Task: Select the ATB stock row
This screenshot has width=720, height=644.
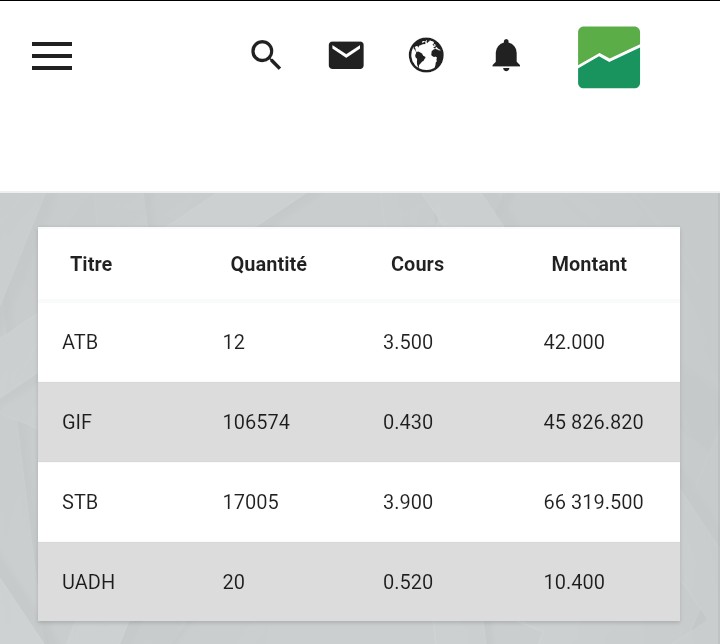Action: tap(80, 342)
